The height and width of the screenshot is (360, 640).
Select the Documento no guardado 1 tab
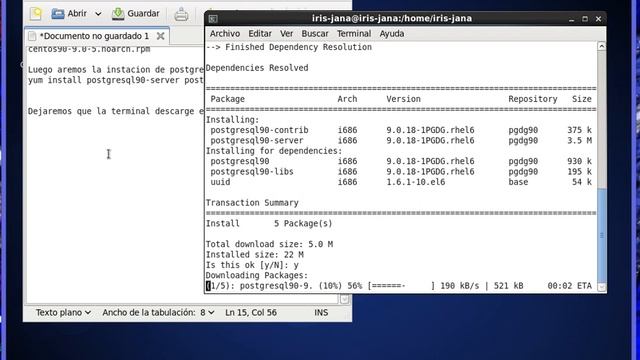tap(94, 36)
